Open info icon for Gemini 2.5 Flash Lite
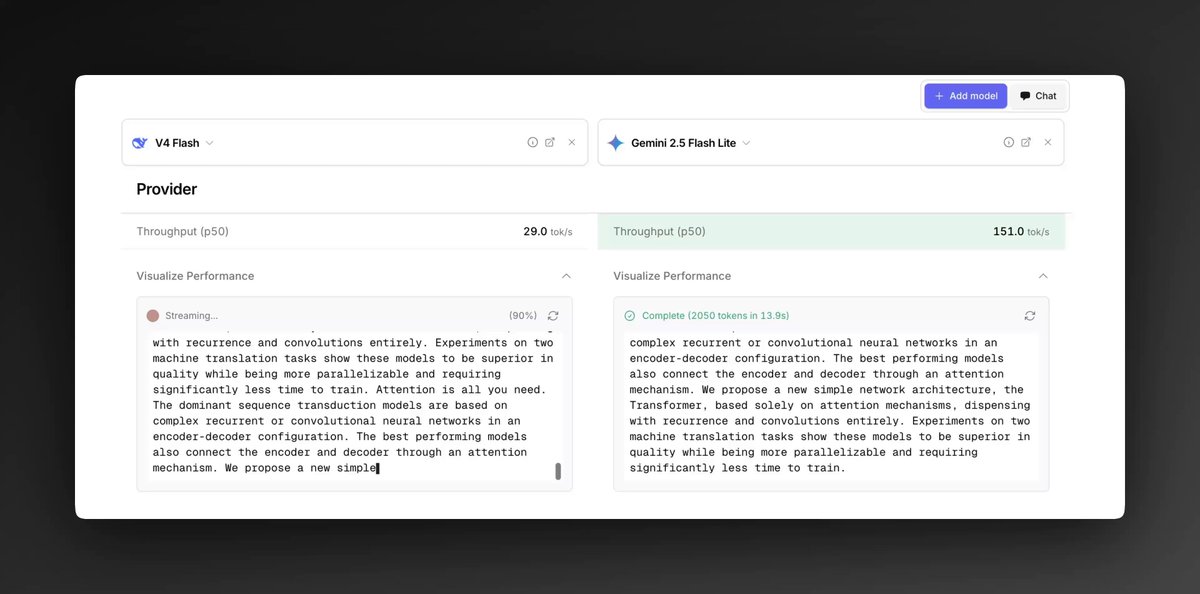Screen dimensions: 1200x594 point(1009,142)
